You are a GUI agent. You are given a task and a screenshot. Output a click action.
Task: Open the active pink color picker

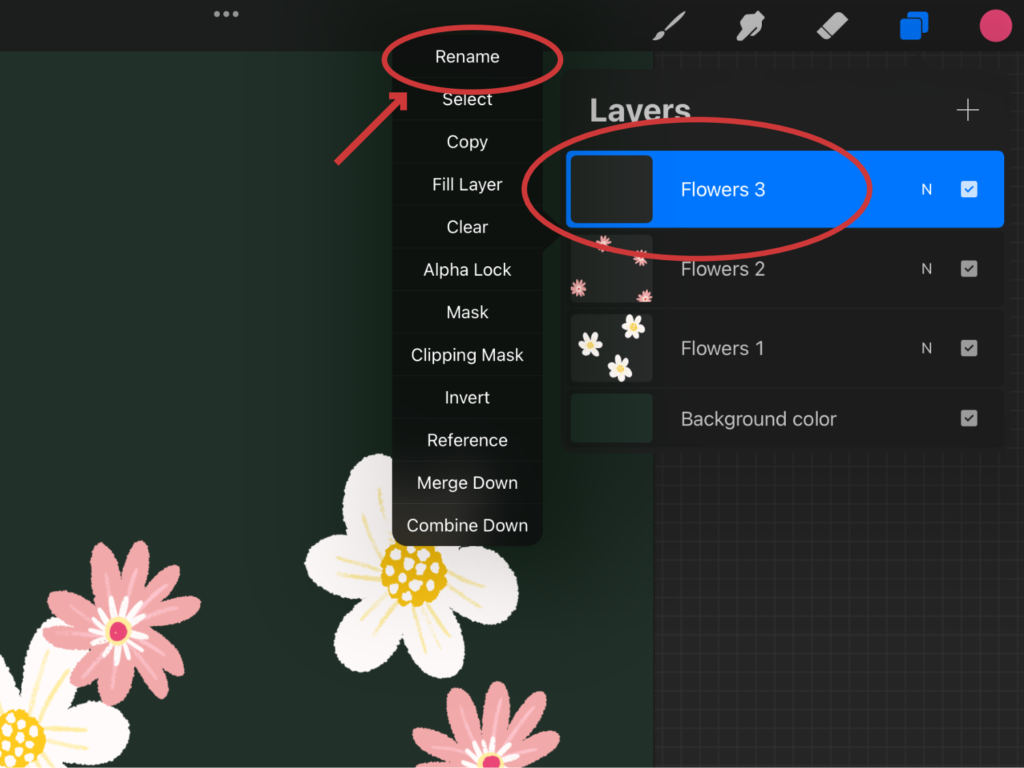(995, 26)
